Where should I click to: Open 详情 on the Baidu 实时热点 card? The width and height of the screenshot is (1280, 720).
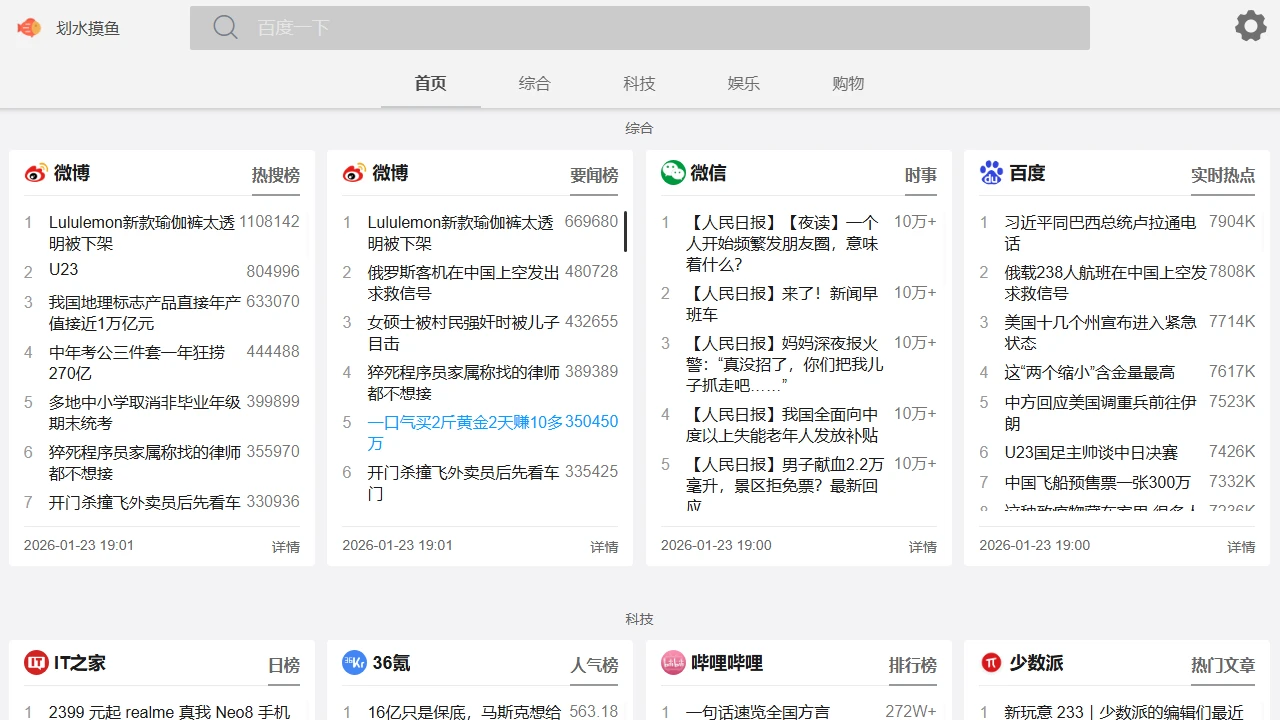[x=1241, y=546]
